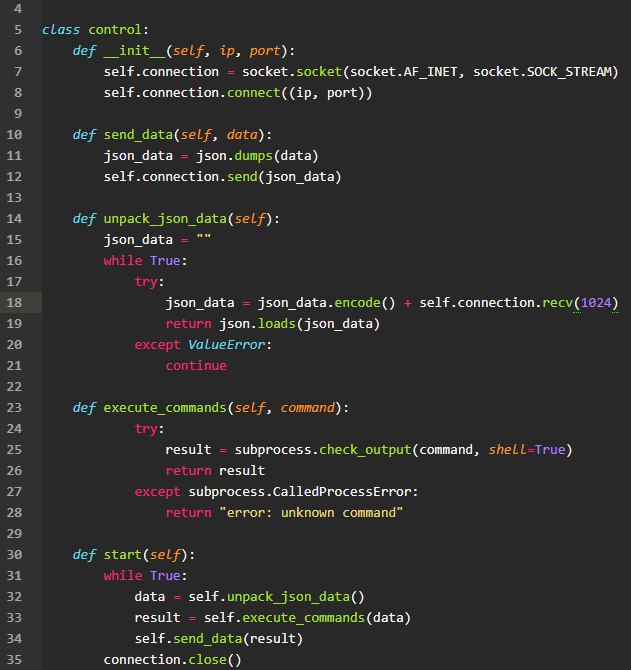631x670 pixels.
Task: Click the send_data function definition name
Action: coord(138,135)
